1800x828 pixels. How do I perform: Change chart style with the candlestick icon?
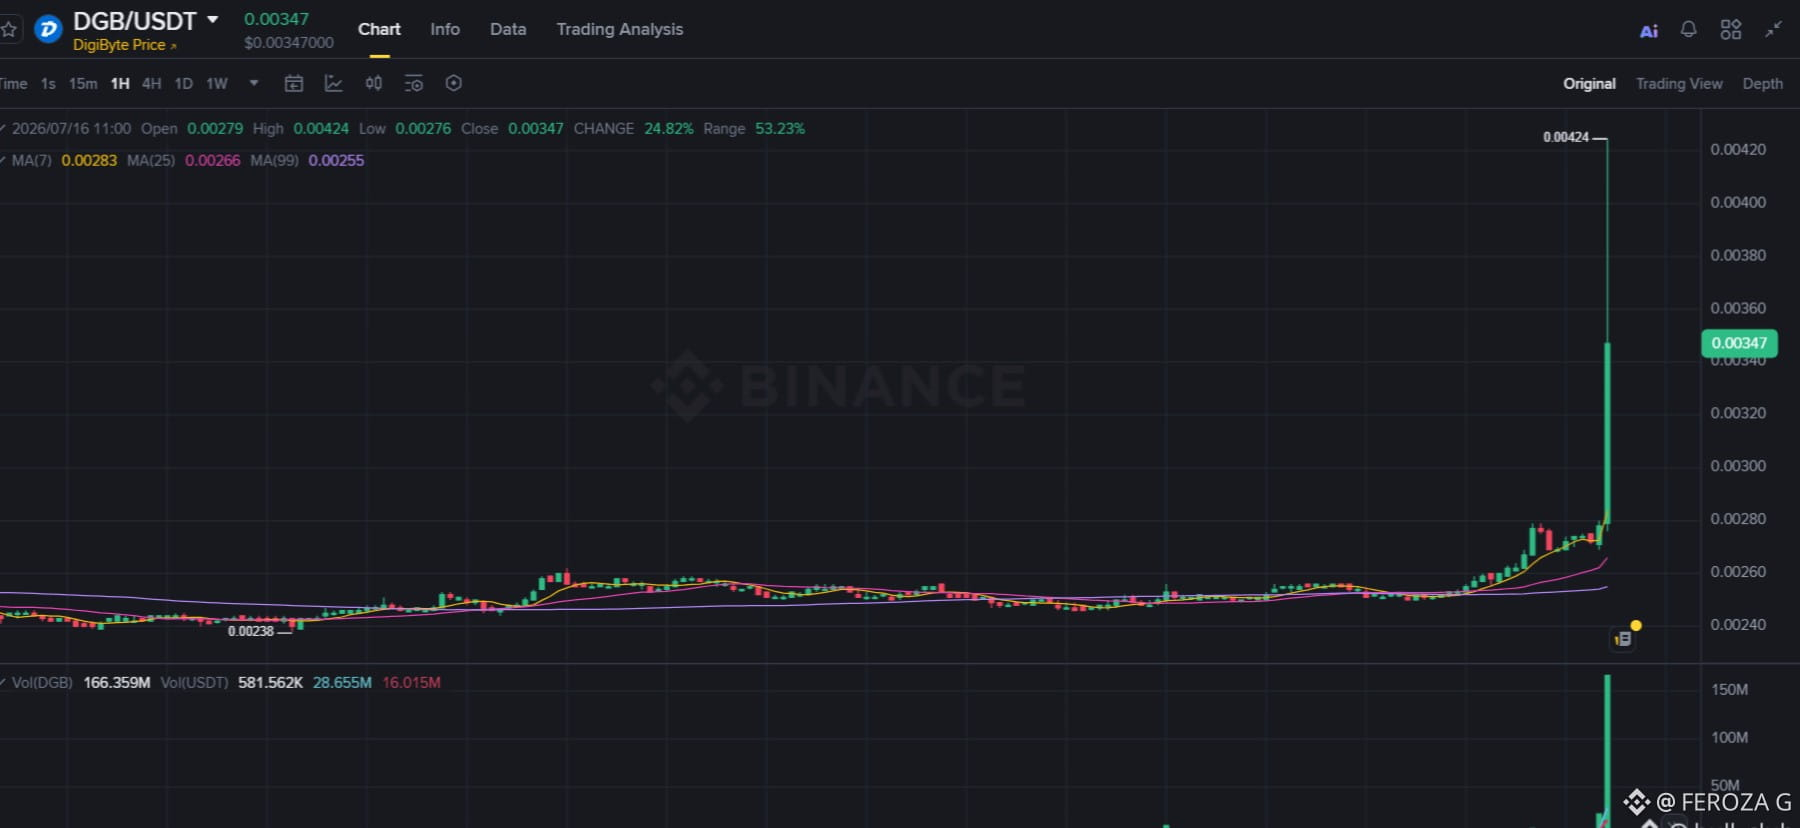click(x=374, y=83)
